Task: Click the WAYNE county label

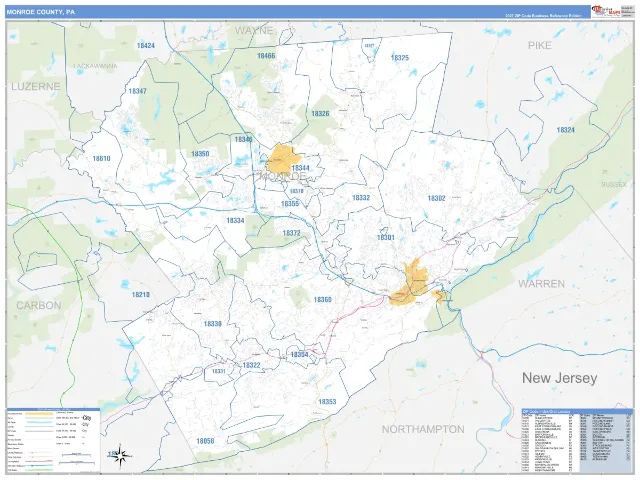Action: click(x=254, y=31)
